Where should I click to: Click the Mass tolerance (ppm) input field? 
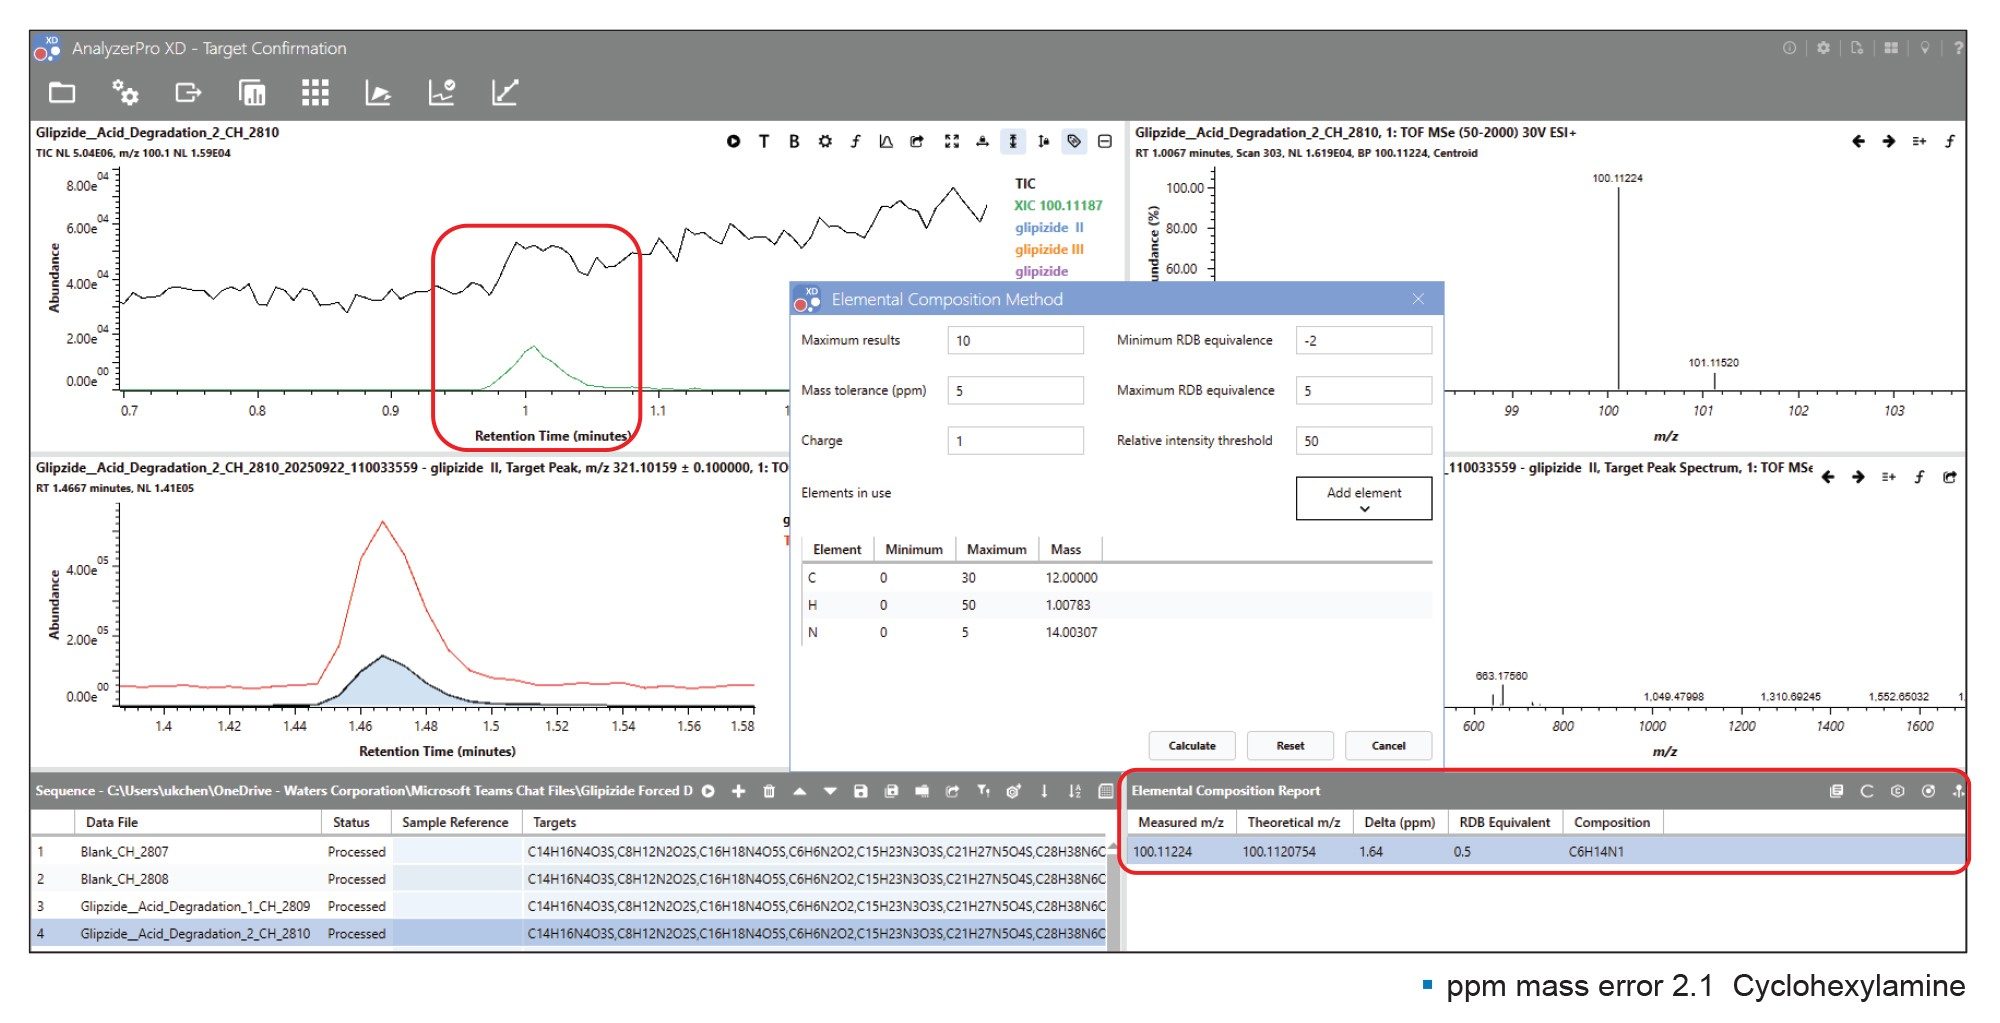[1015, 390]
